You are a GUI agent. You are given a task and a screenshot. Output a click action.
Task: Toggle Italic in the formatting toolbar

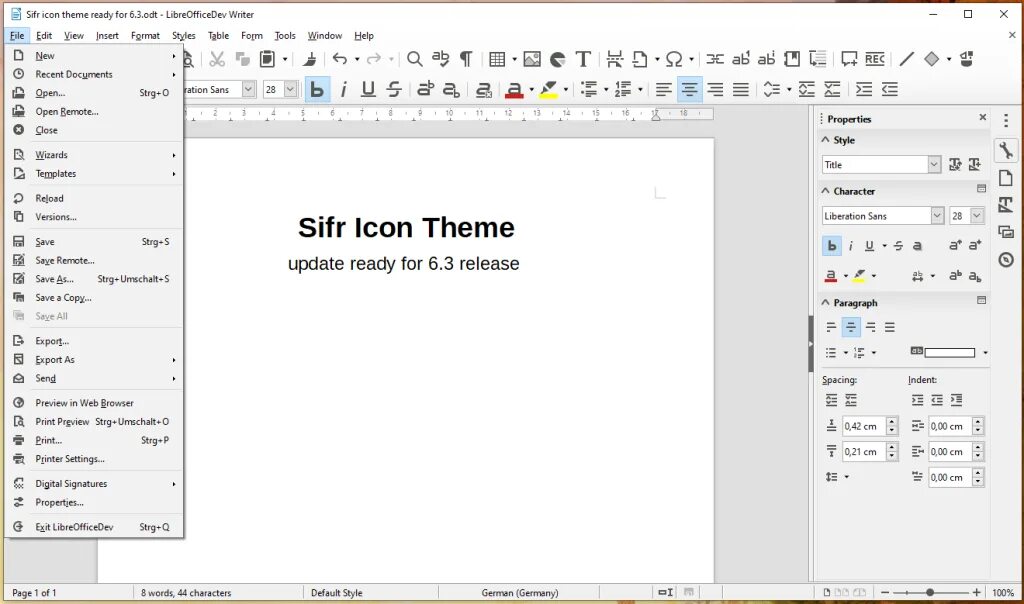click(x=344, y=89)
